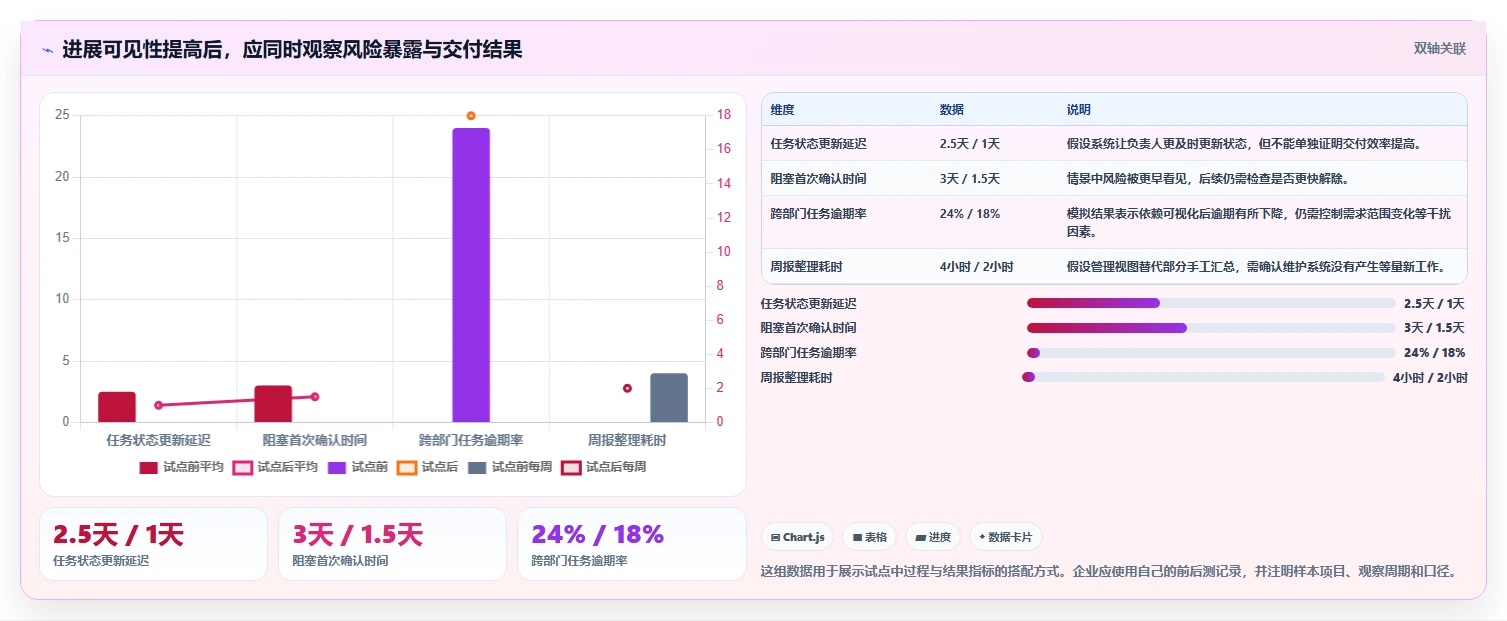
Task: Click the footer note starting 这组数据用于展示
Action: coord(1109,572)
